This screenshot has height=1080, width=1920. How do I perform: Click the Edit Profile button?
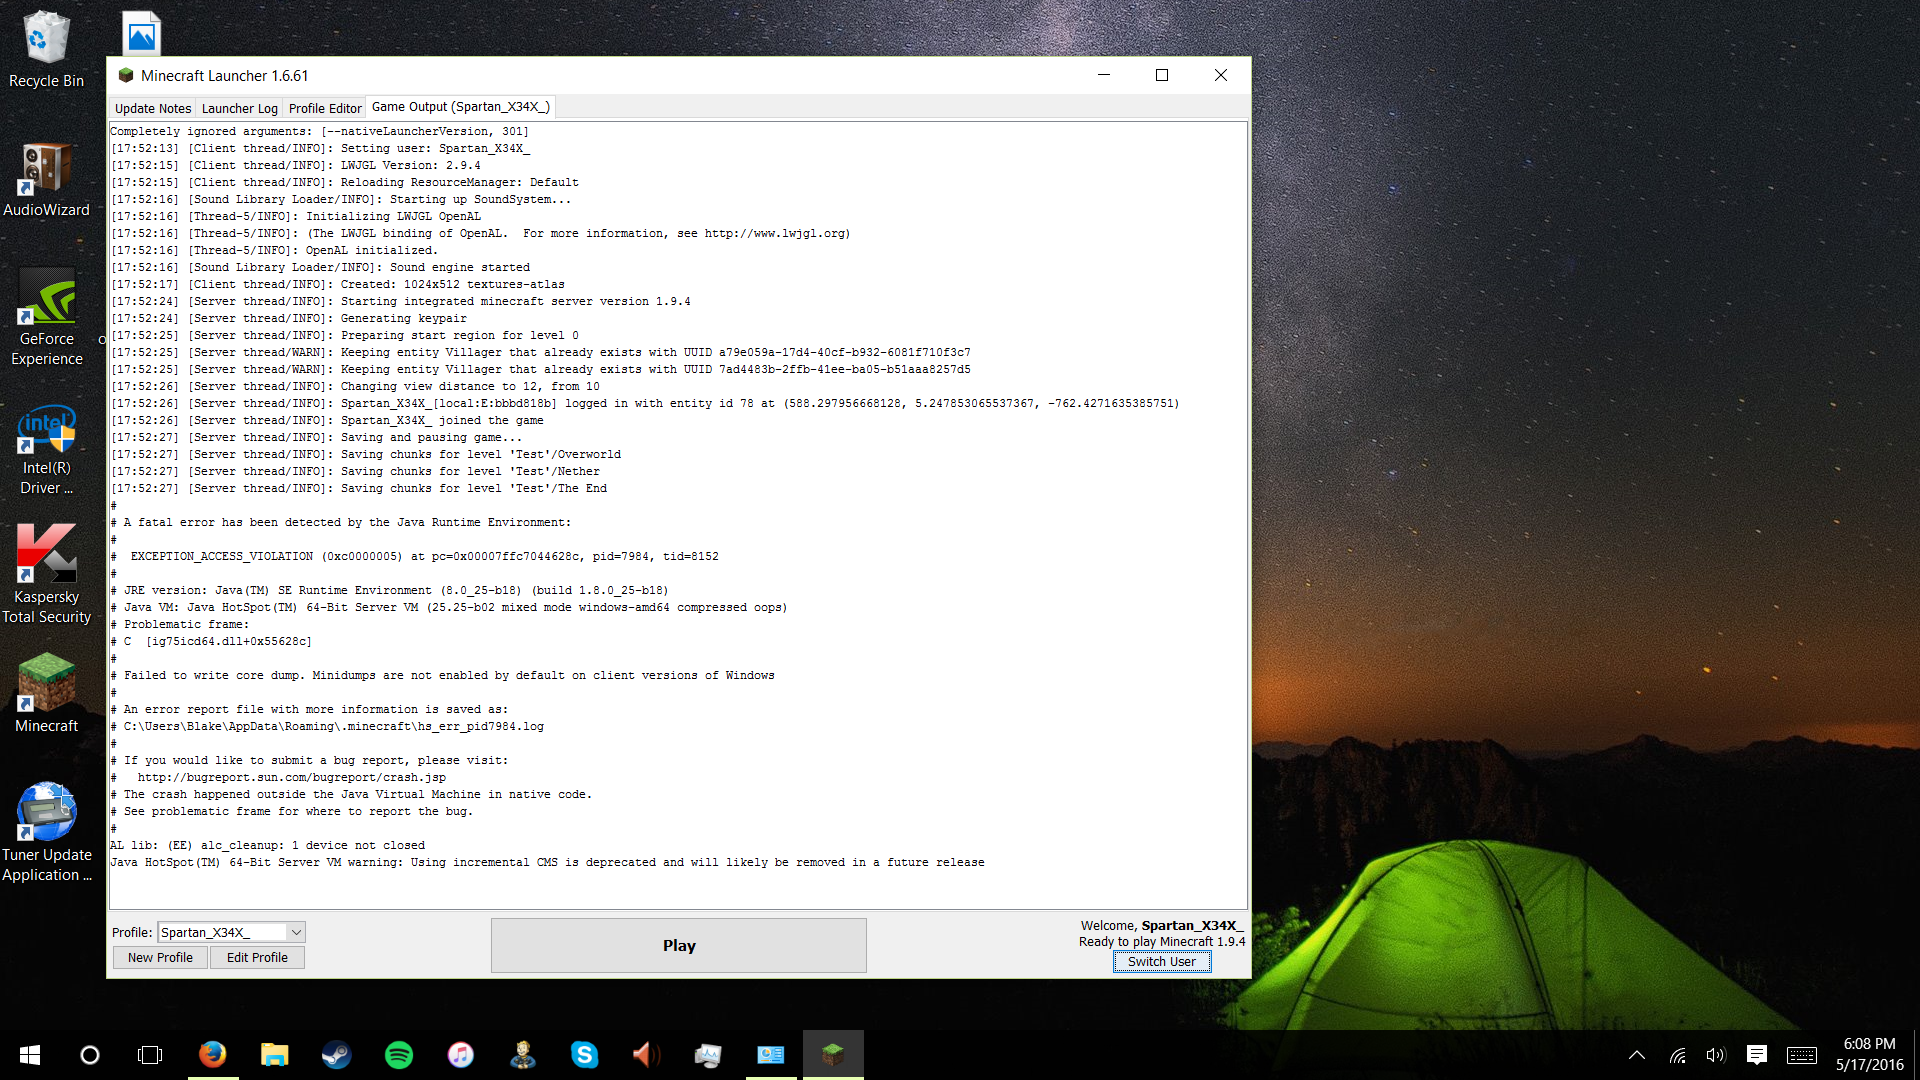(257, 957)
